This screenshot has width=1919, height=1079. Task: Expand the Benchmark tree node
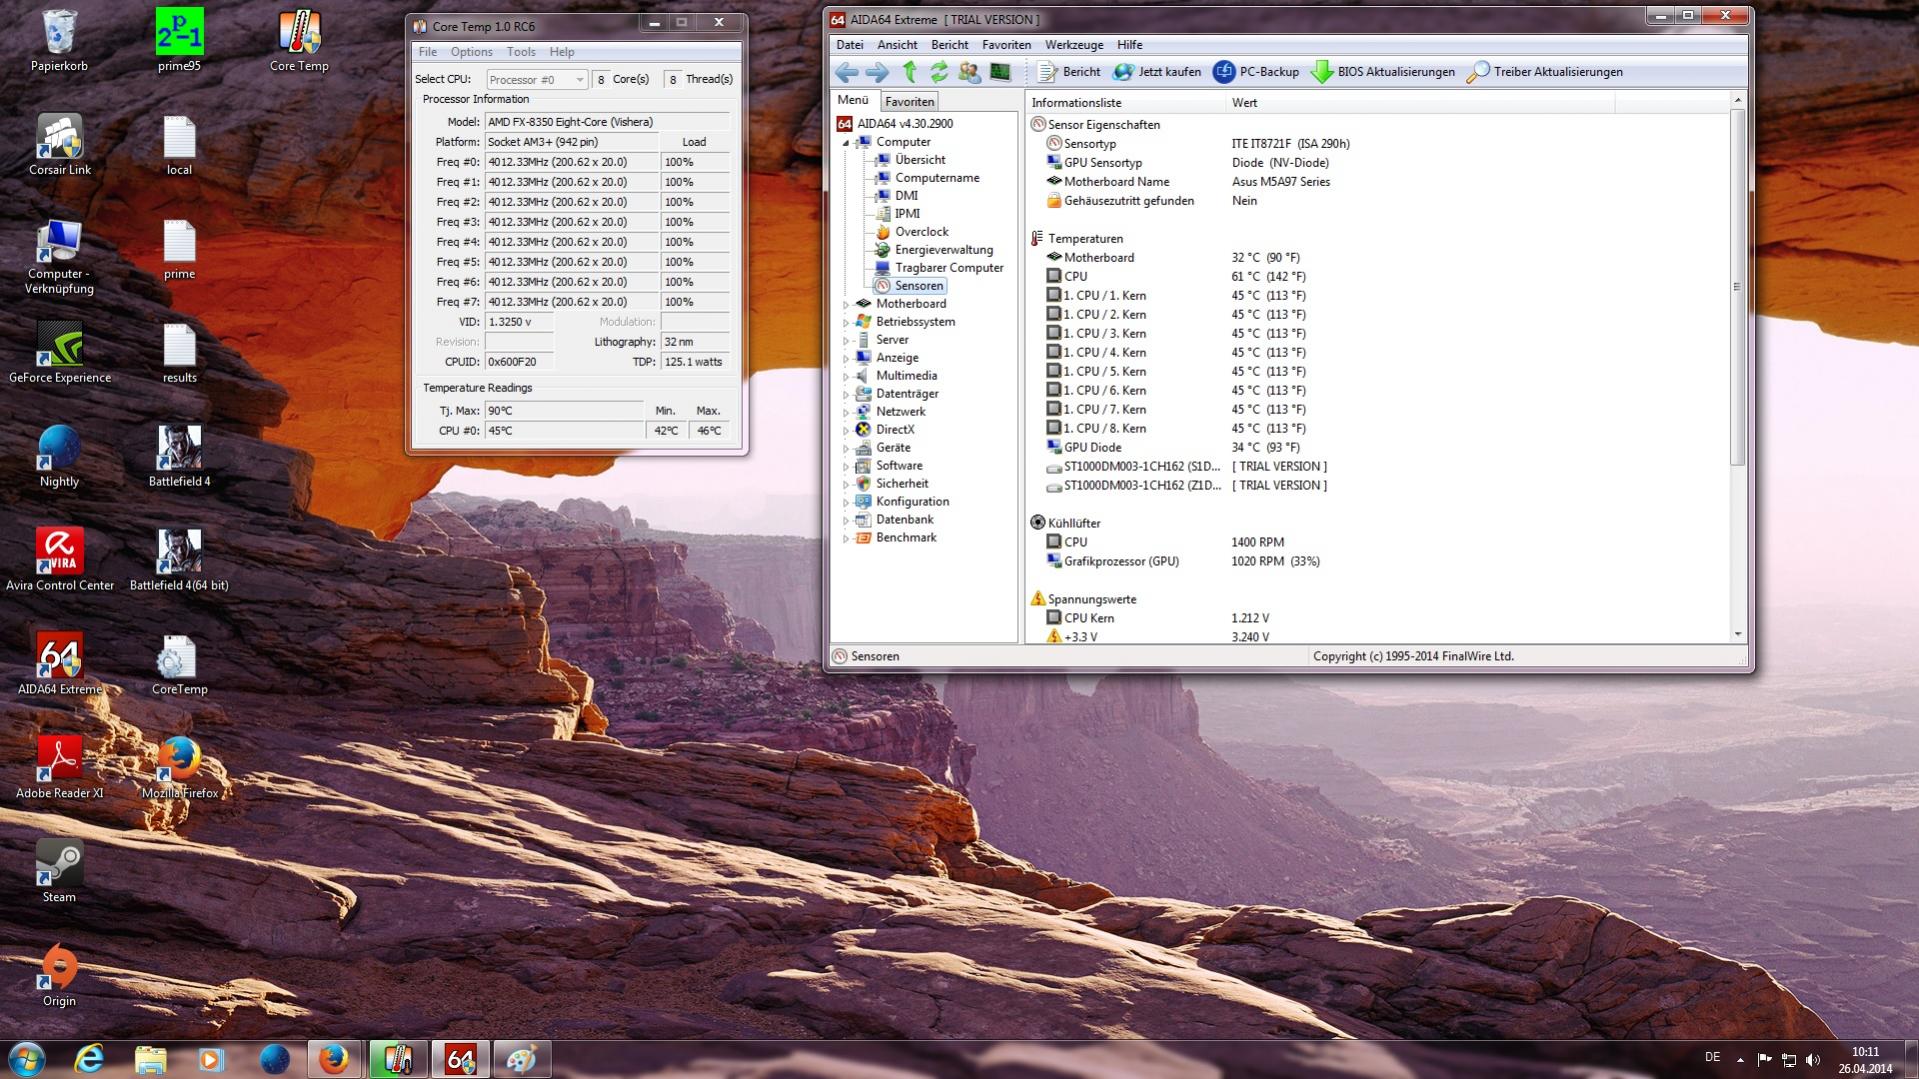coord(846,538)
